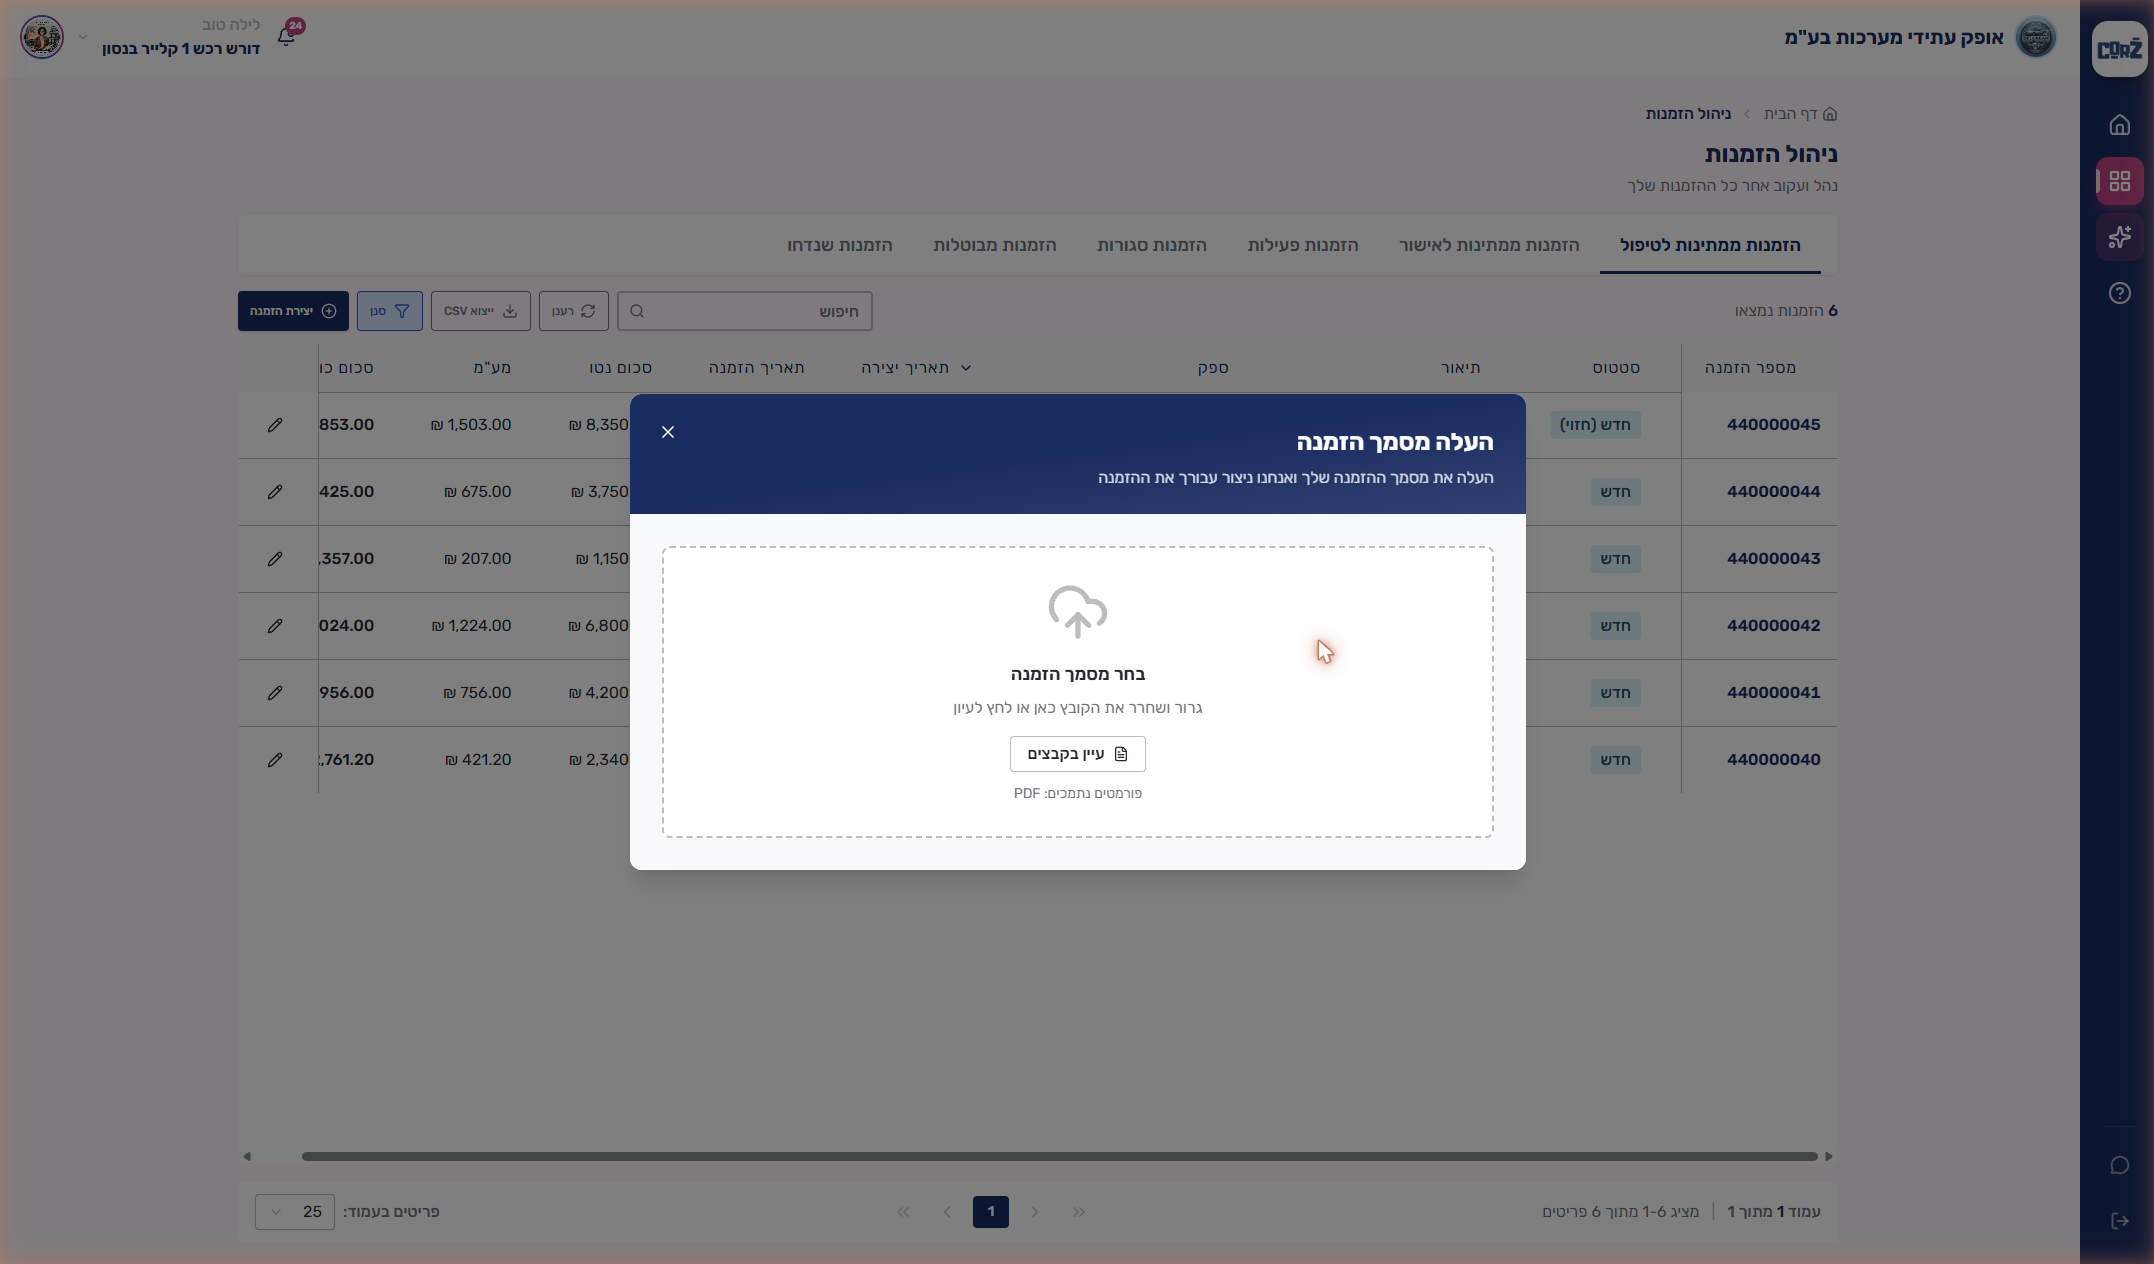The height and width of the screenshot is (1264, 2154).
Task: Switch to הזמנות סגורות tab
Action: pyautogui.click(x=1152, y=245)
